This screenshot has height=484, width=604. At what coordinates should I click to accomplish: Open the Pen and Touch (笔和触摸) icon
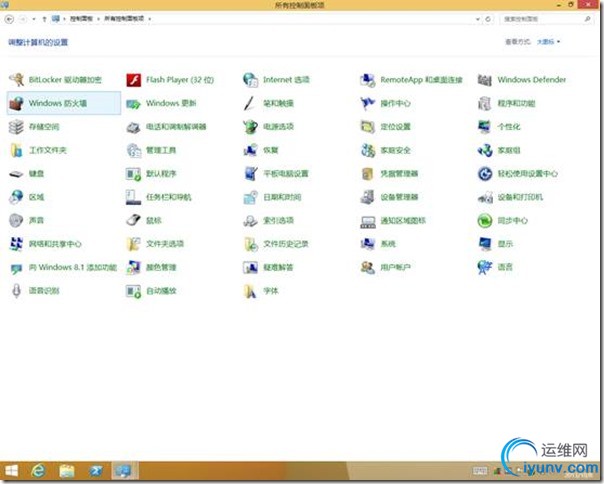pos(250,103)
